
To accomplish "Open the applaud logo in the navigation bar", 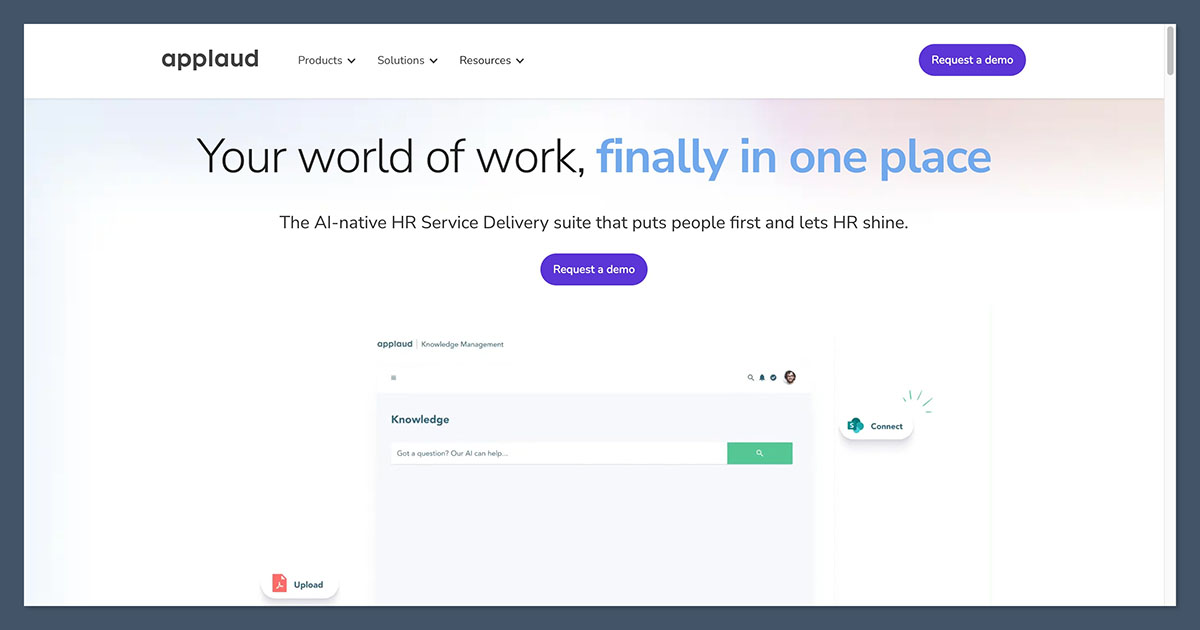I will [x=210, y=59].
